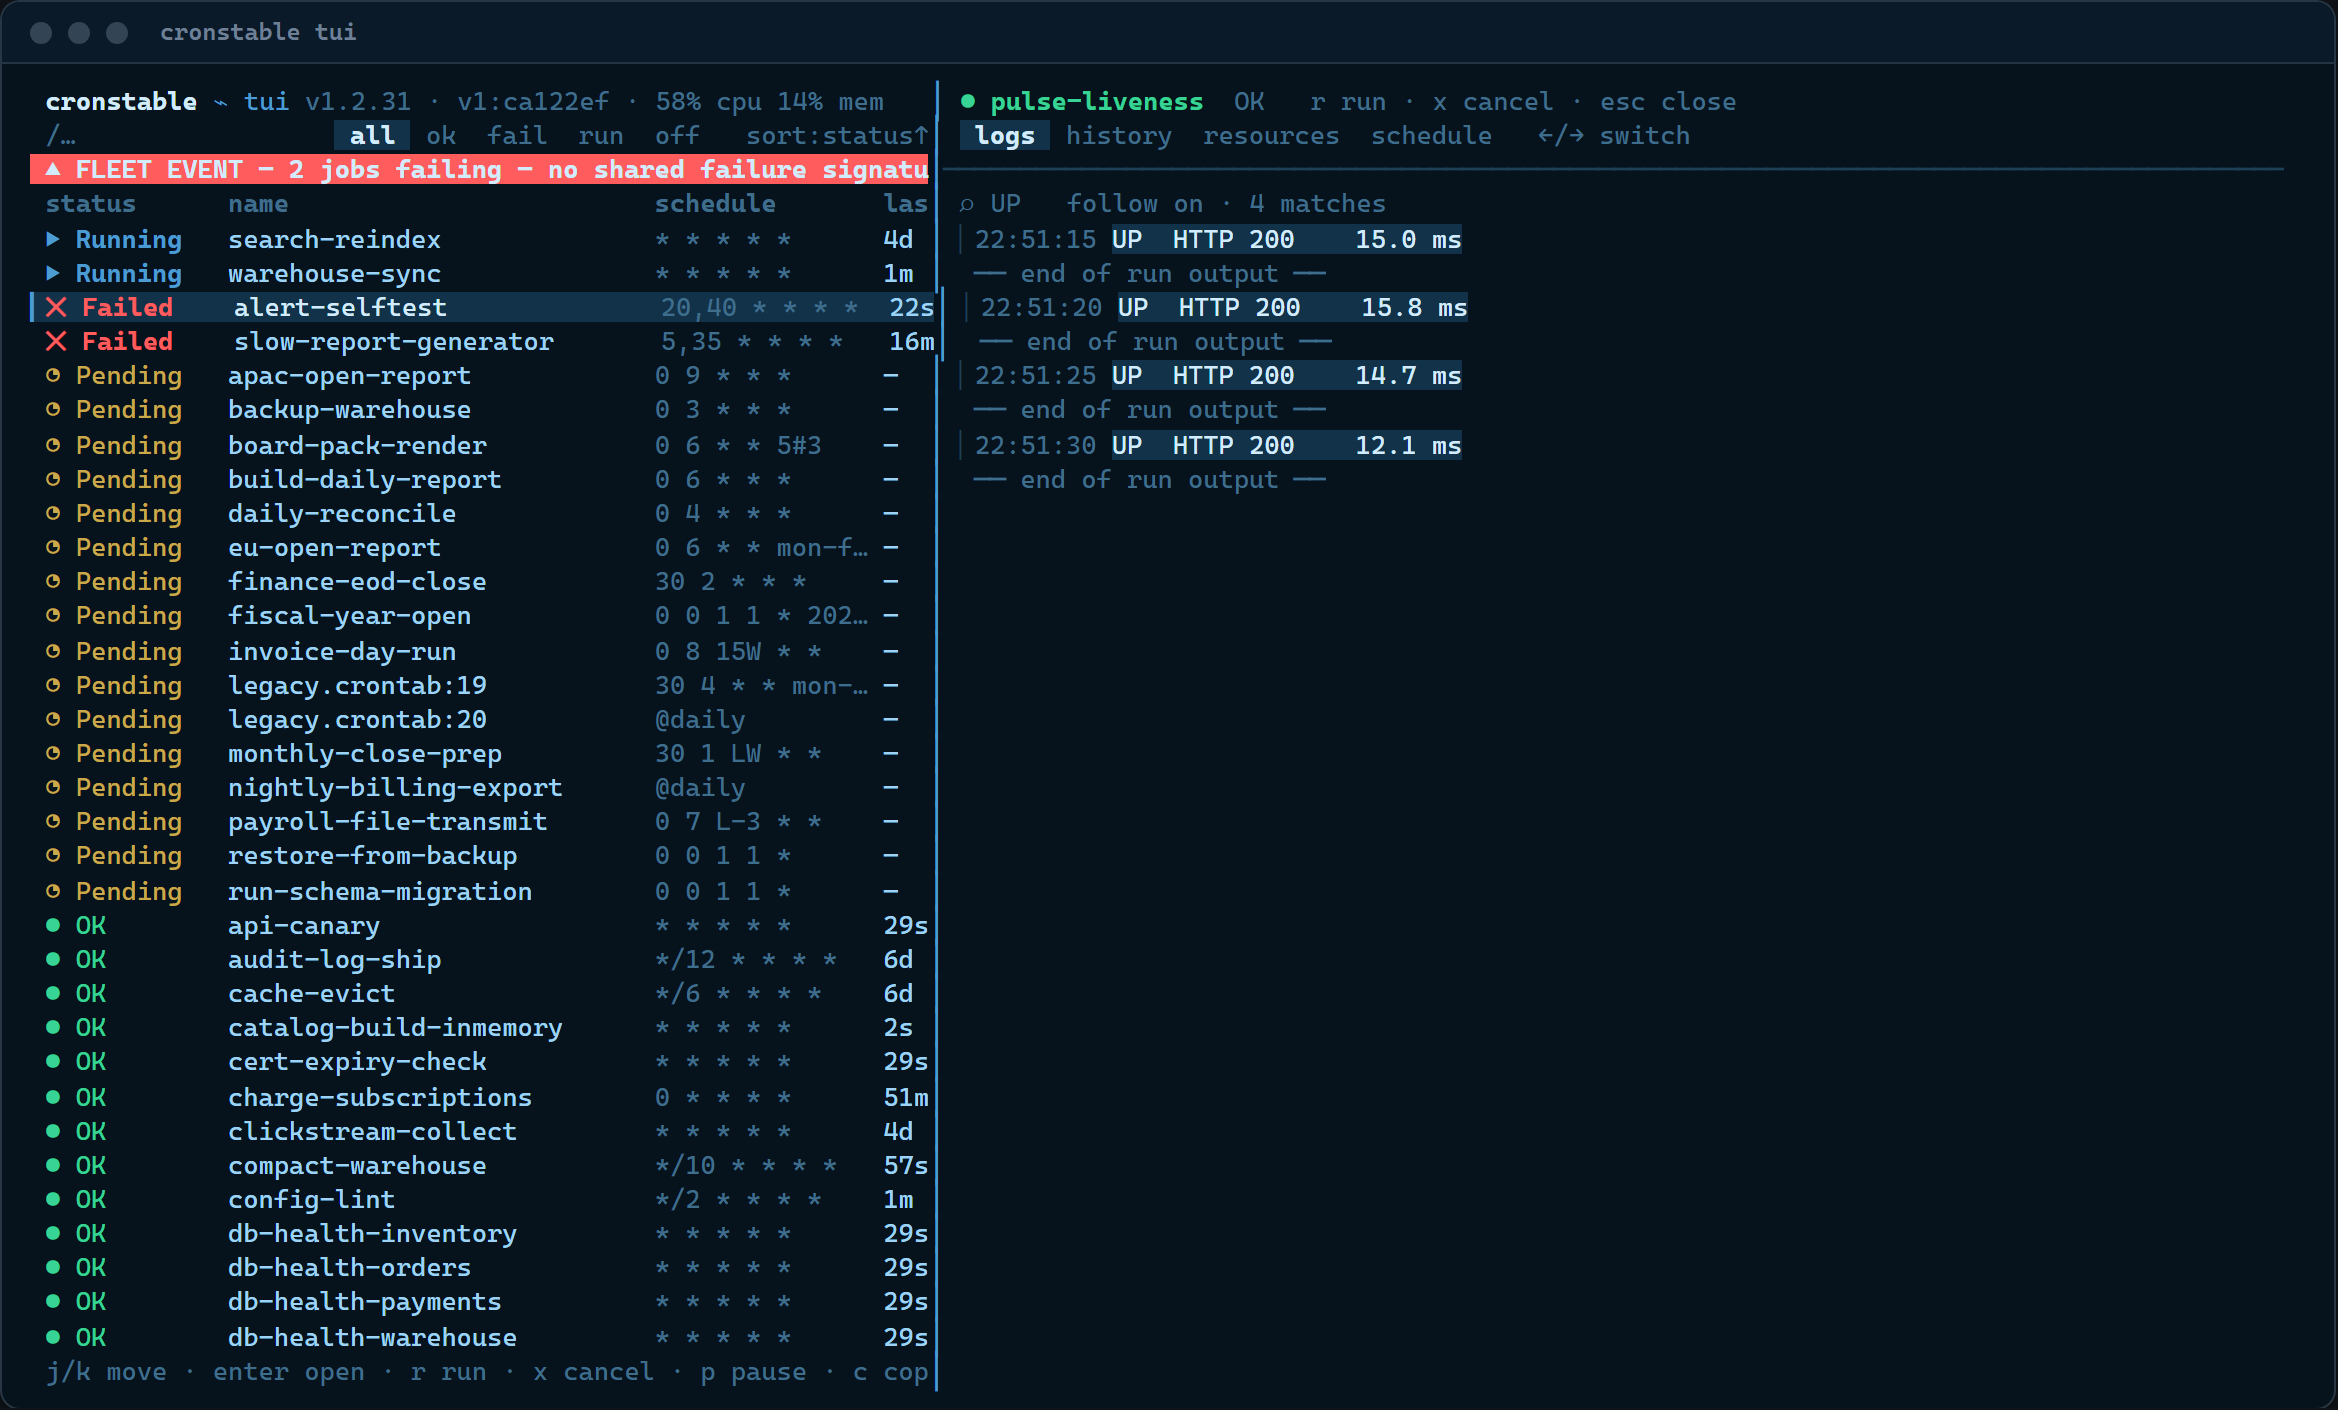The width and height of the screenshot is (2338, 1410).
Task: Click the search magnifier icon in logs
Action: pos(967,204)
